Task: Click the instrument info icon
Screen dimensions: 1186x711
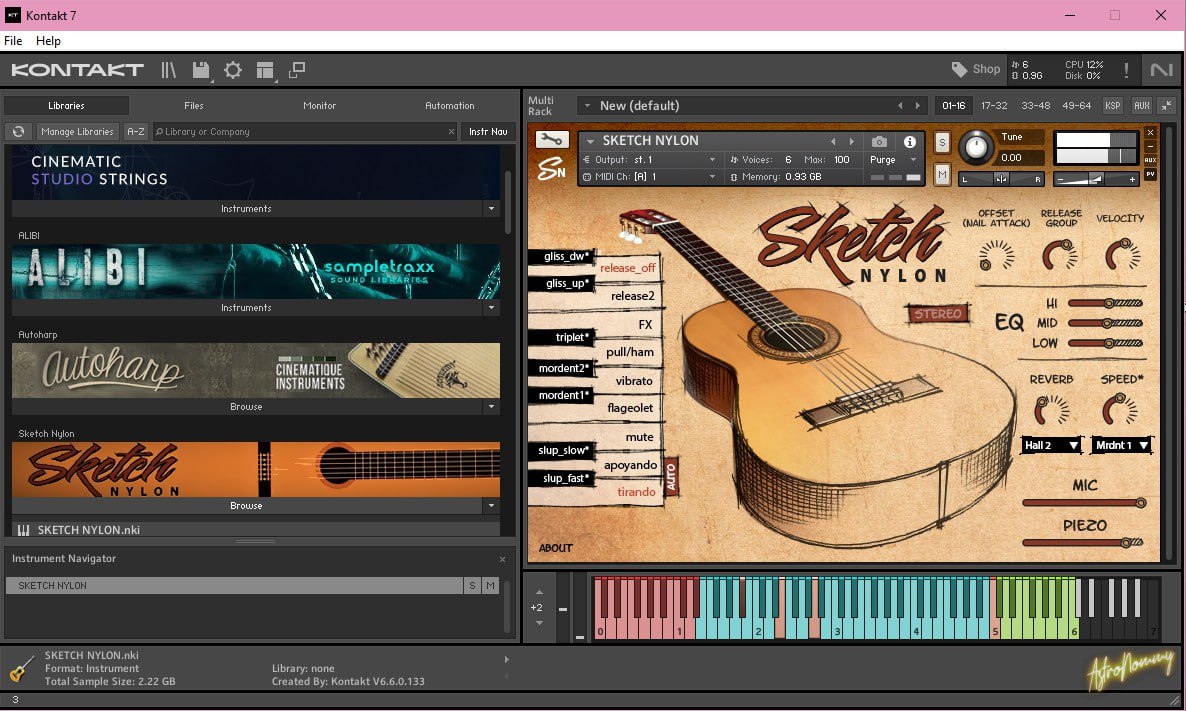Action: [910, 142]
